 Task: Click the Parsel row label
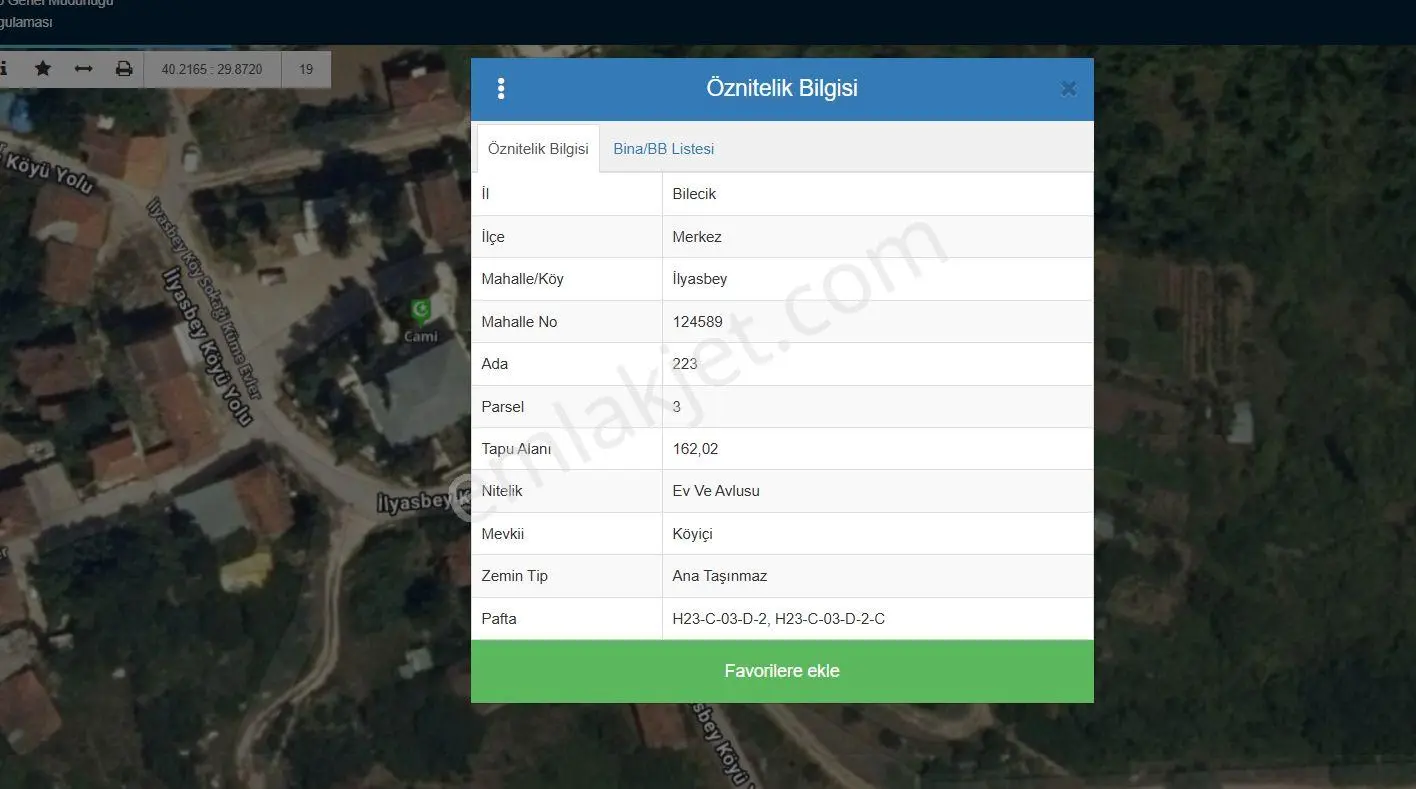tap(503, 407)
